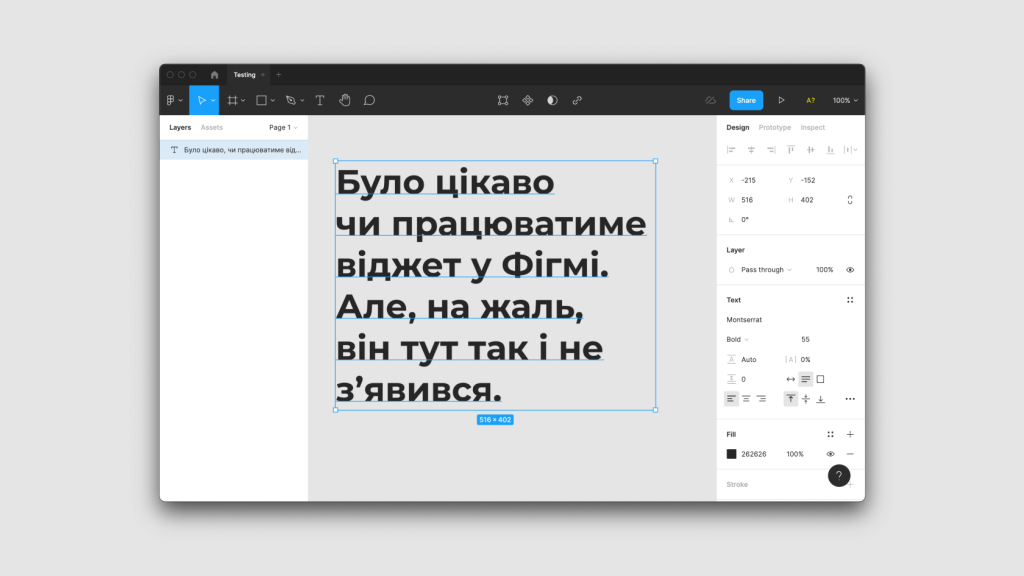Add a new fill with plus button
This screenshot has height=576, width=1024.
(x=850, y=434)
